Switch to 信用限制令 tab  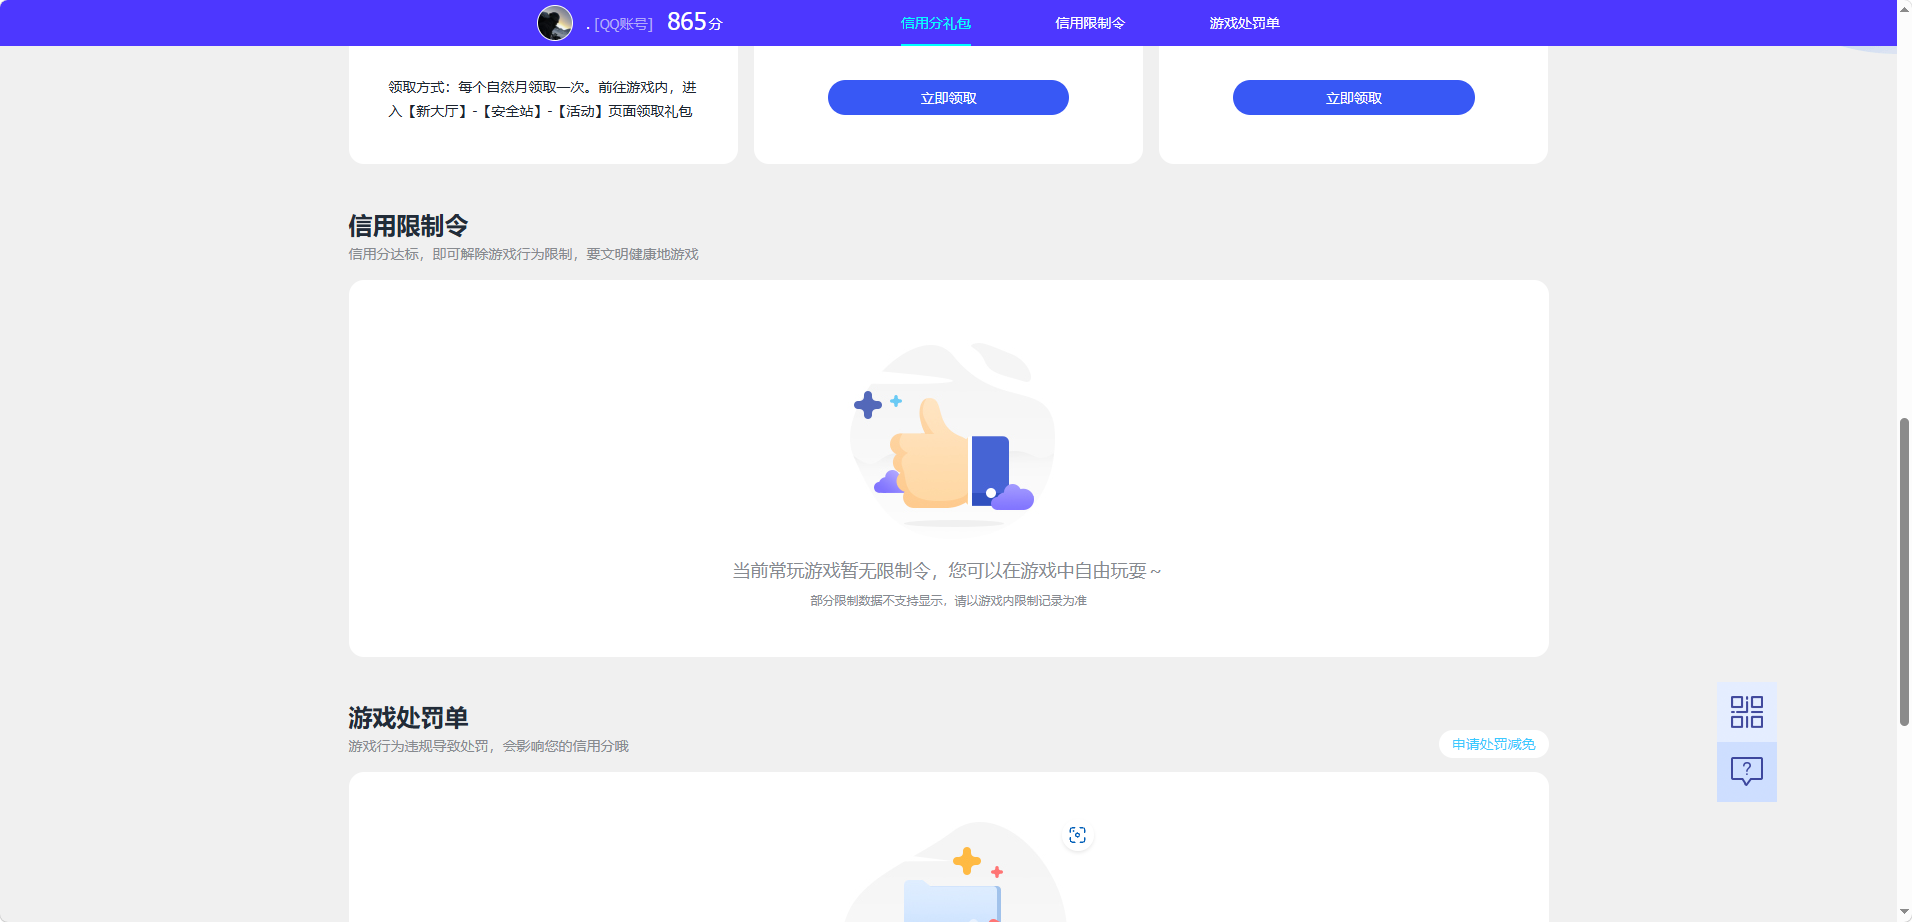1090,23
